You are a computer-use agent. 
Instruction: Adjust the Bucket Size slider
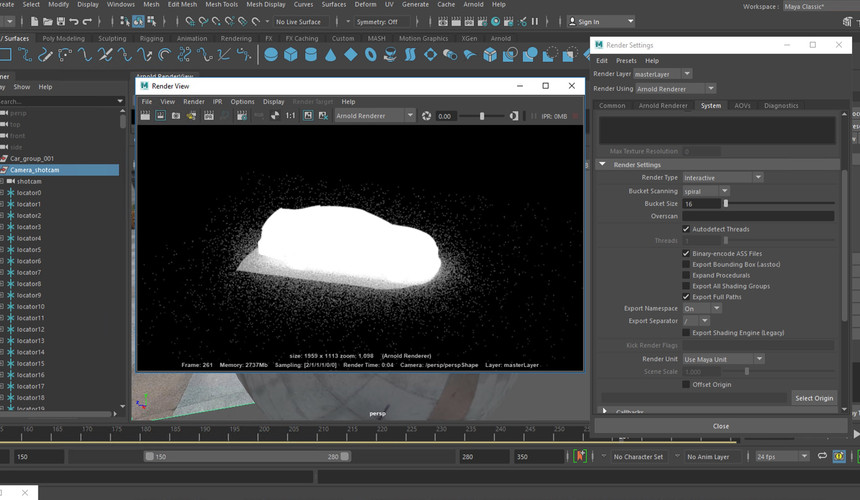click(x=726, y=204)
